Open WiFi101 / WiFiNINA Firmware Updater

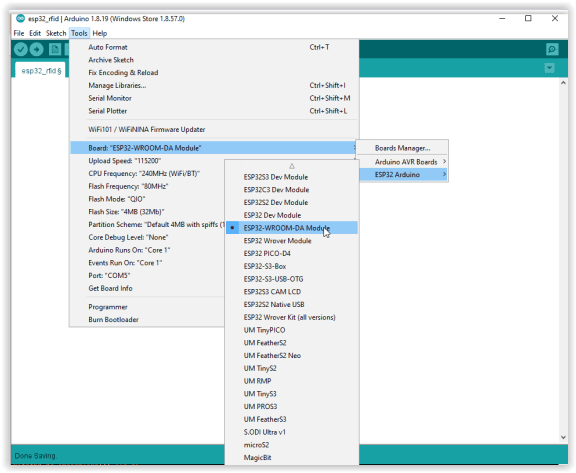coord(214,129)
